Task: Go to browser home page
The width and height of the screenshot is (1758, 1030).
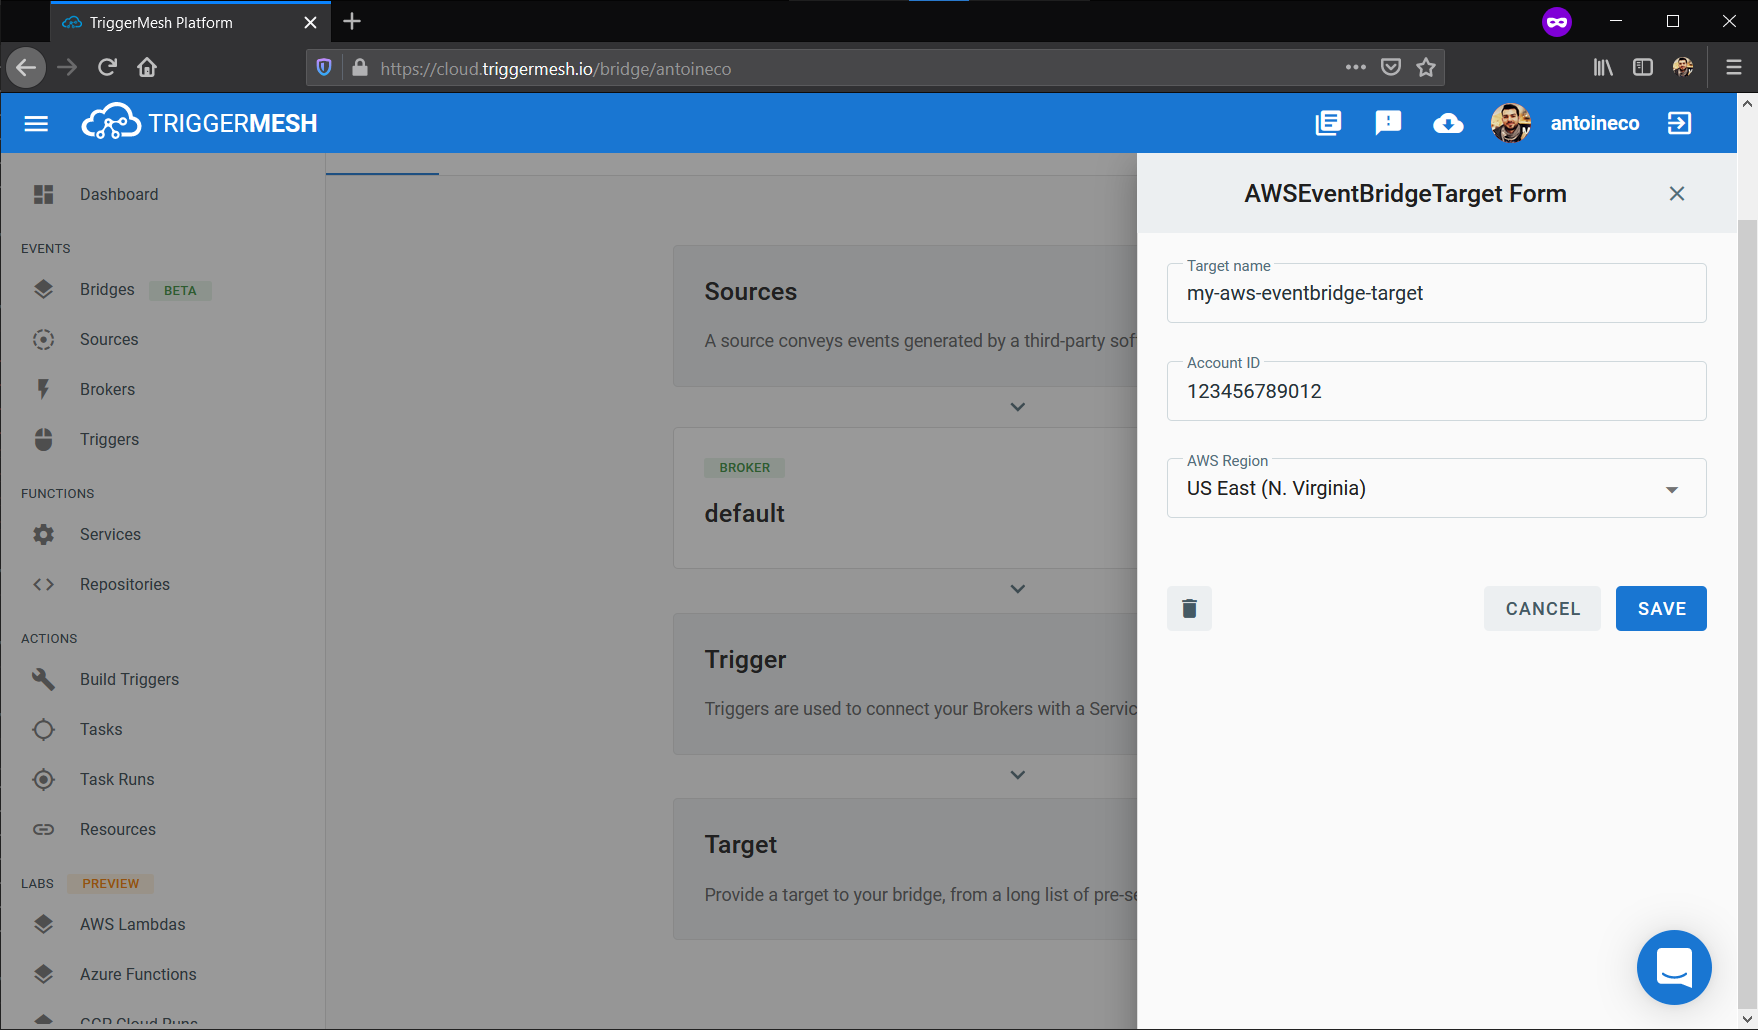Action: pos(147,67)
